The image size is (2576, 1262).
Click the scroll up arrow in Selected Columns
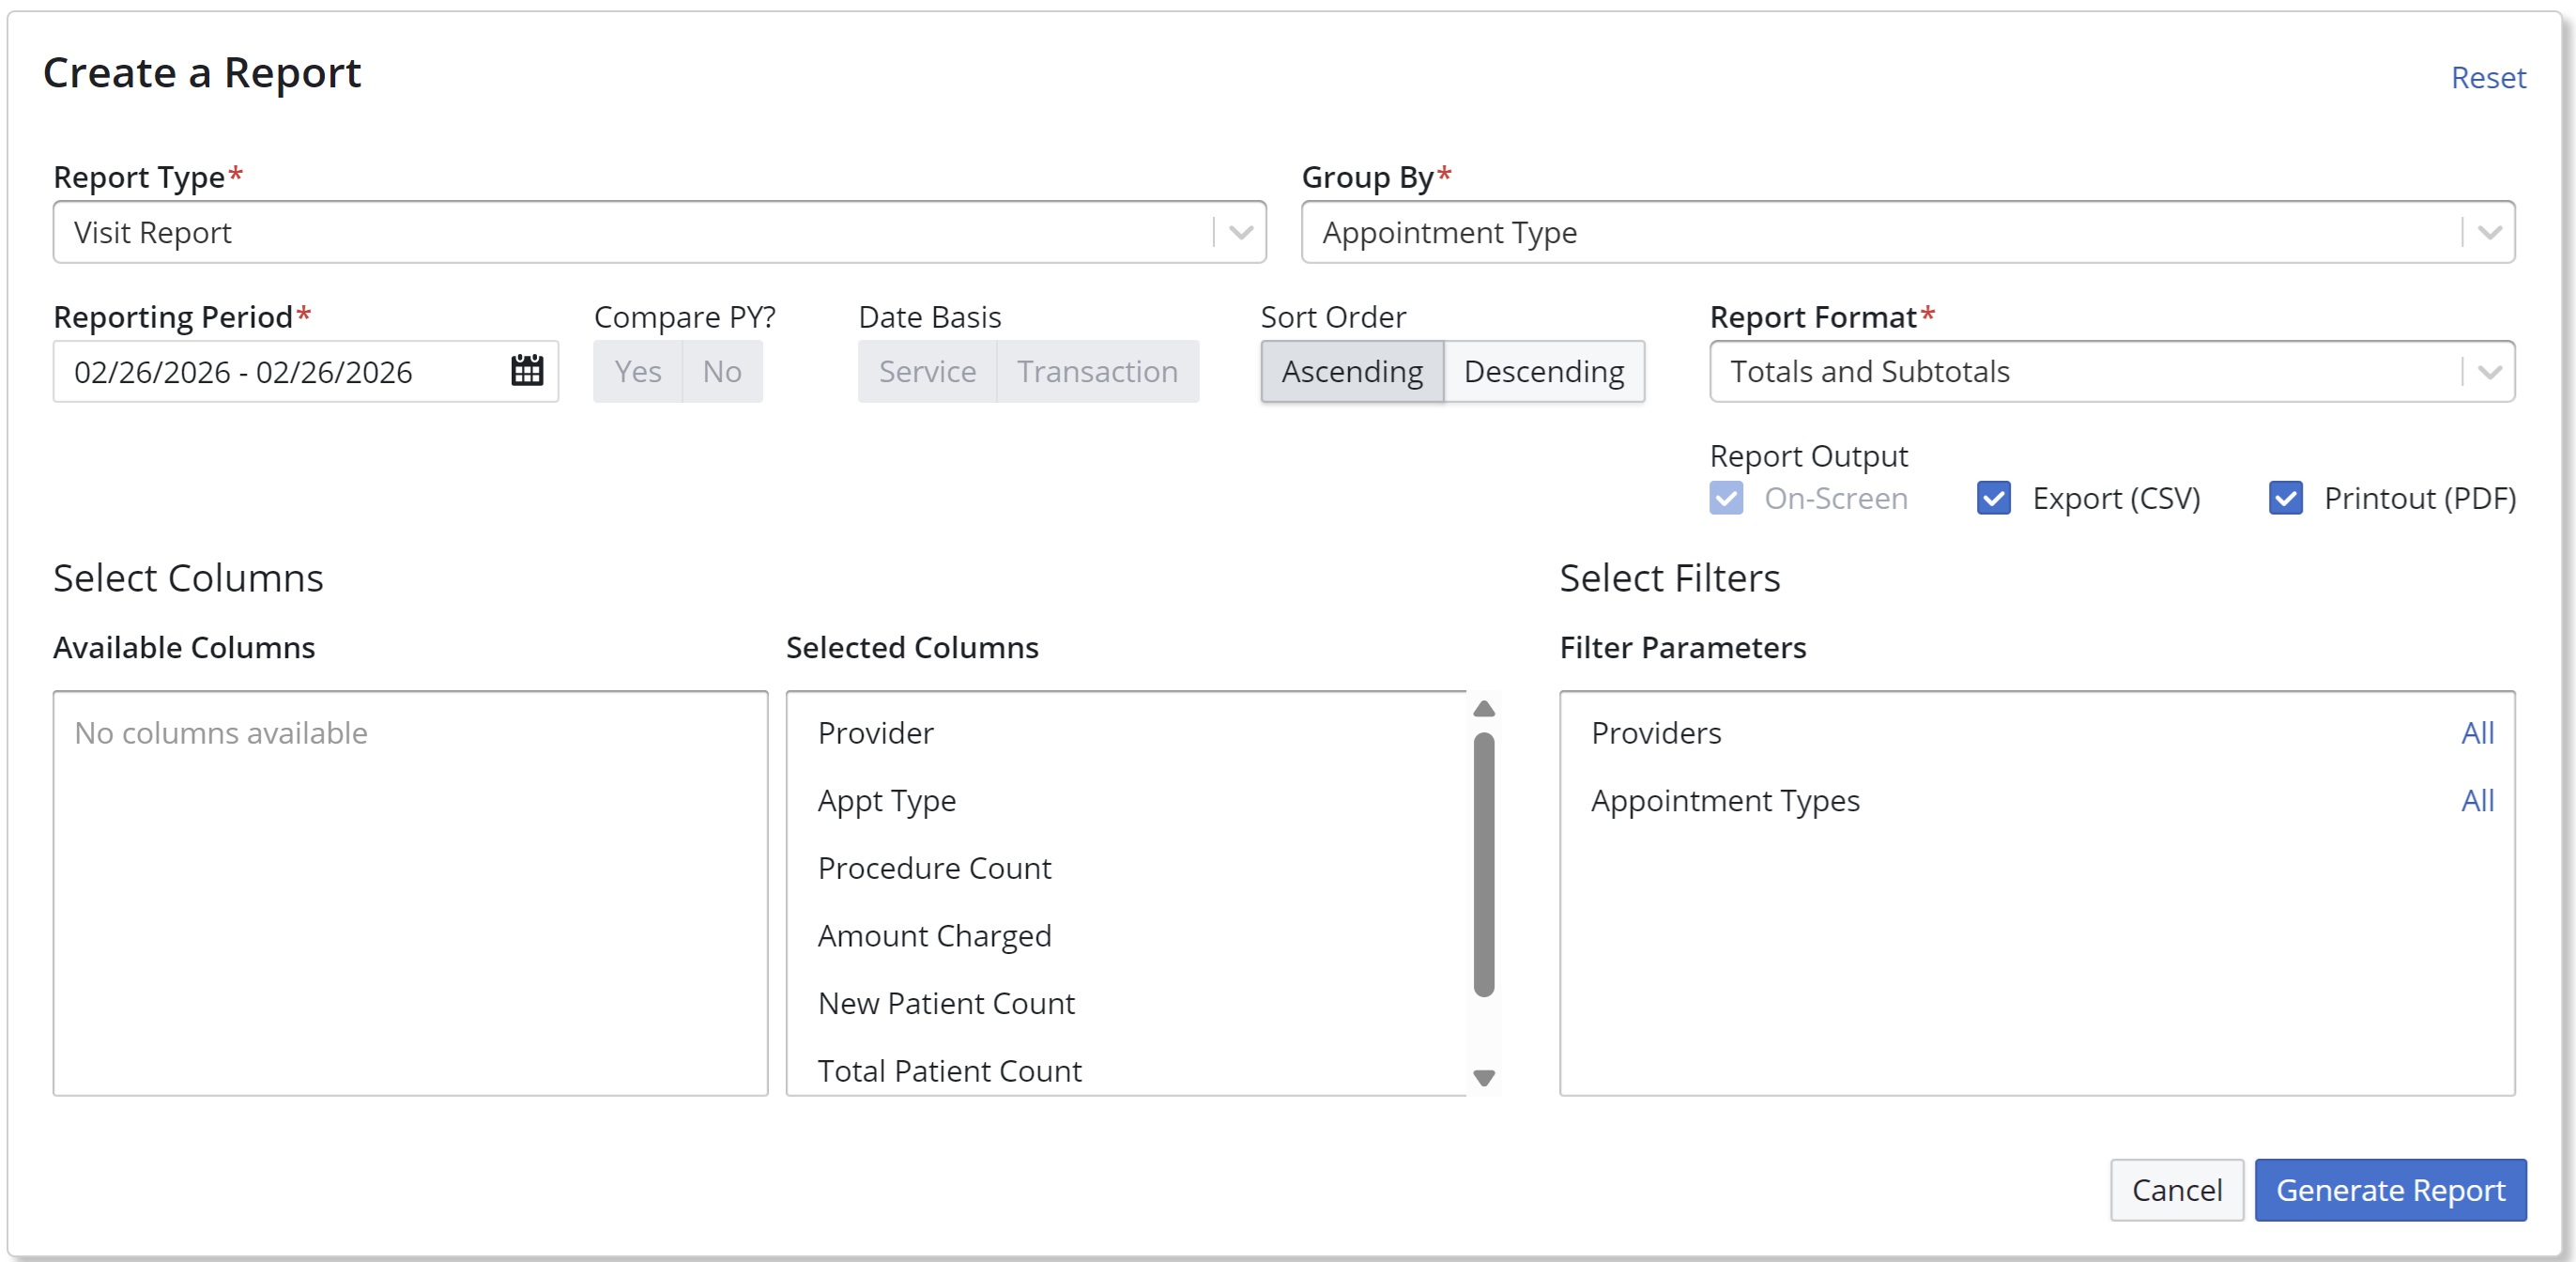point(1484,709)
